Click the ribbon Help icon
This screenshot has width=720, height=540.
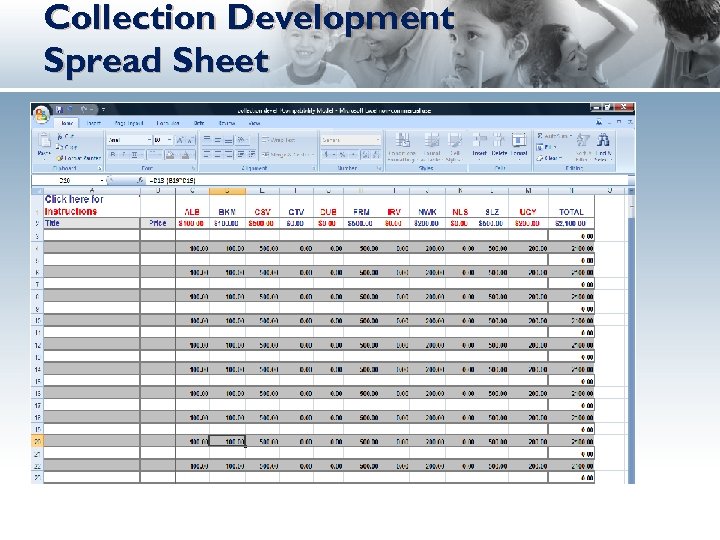599,123
